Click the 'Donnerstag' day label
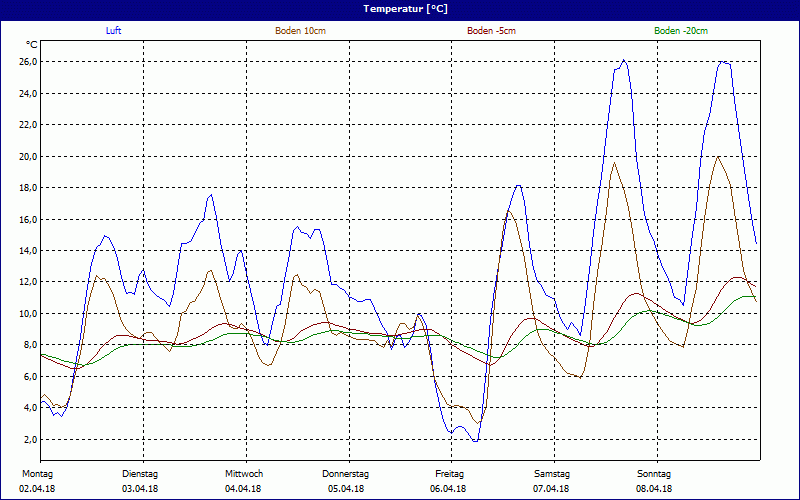 pyautogui.click(x=345, y=474)
